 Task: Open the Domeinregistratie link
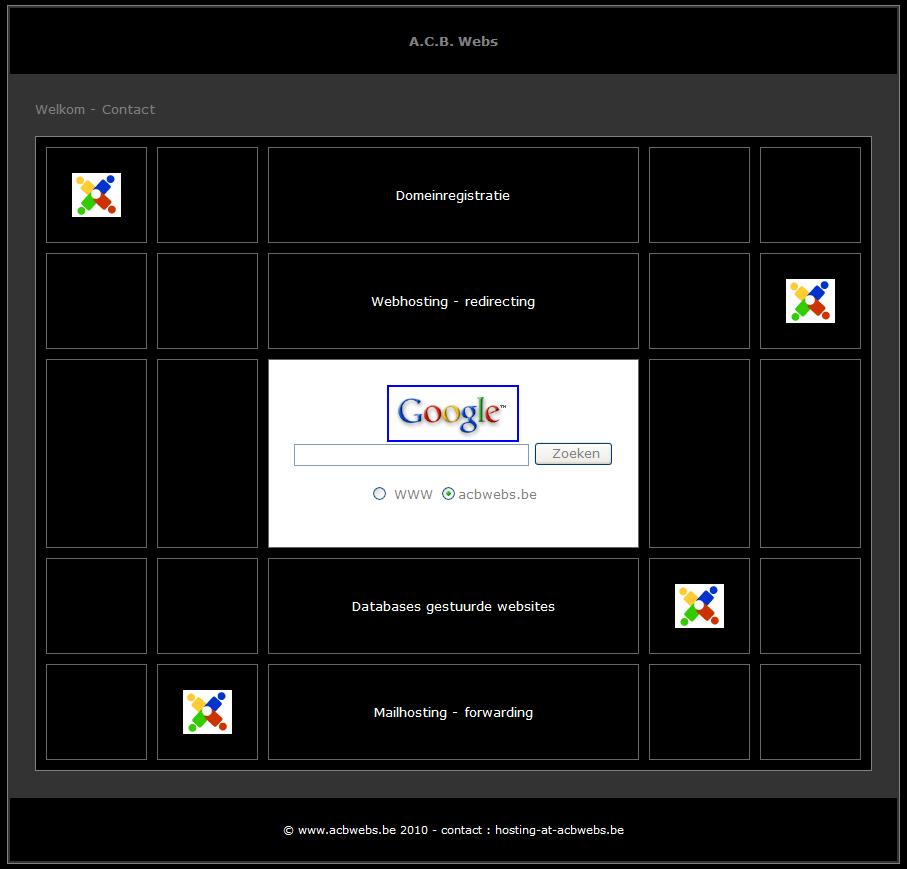(452, 196)
